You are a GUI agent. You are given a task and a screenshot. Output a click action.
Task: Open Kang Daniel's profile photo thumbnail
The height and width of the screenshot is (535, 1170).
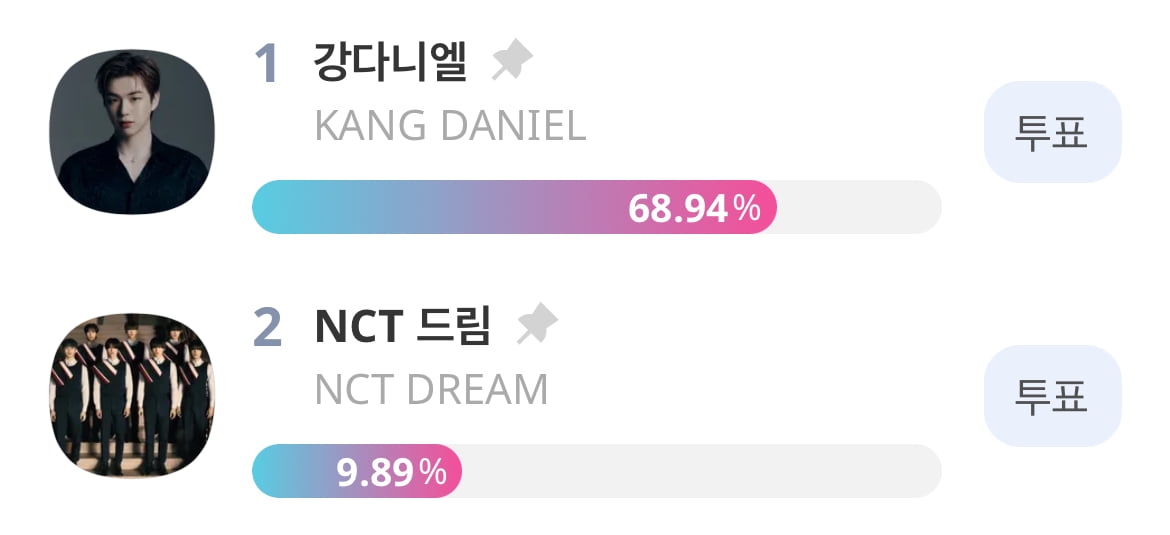[132, 131]
